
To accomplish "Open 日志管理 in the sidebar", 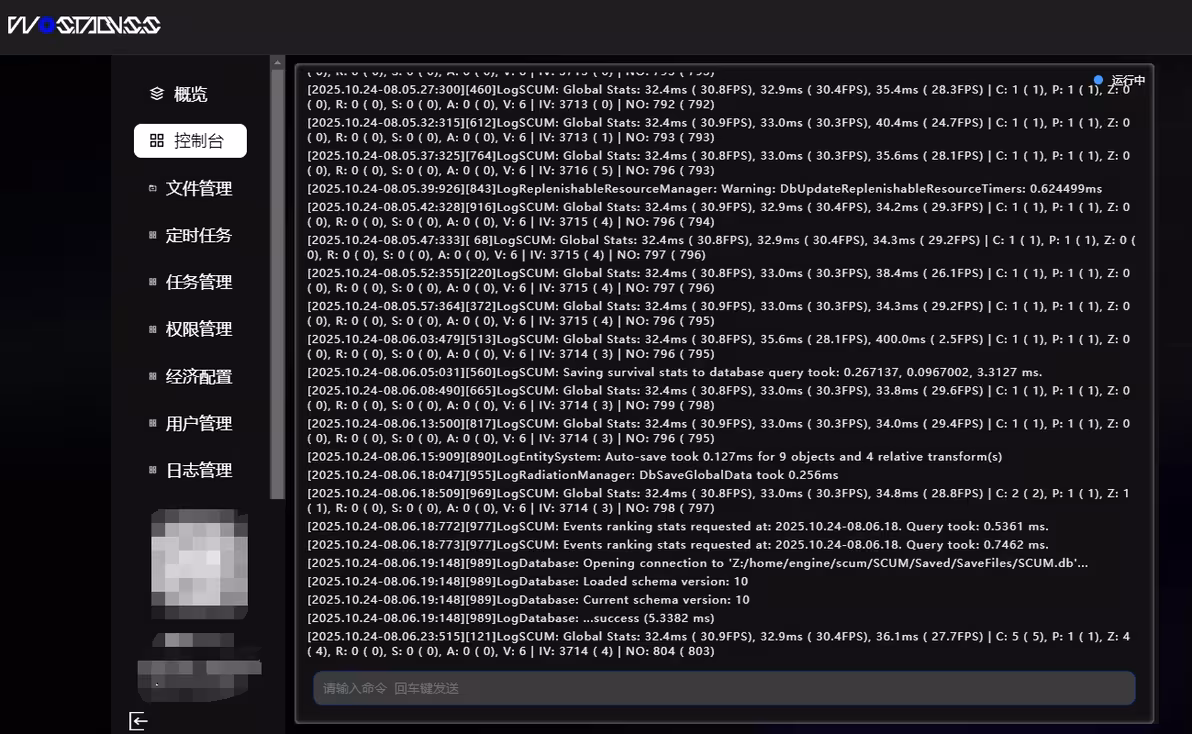I will (x=198, y=470).
